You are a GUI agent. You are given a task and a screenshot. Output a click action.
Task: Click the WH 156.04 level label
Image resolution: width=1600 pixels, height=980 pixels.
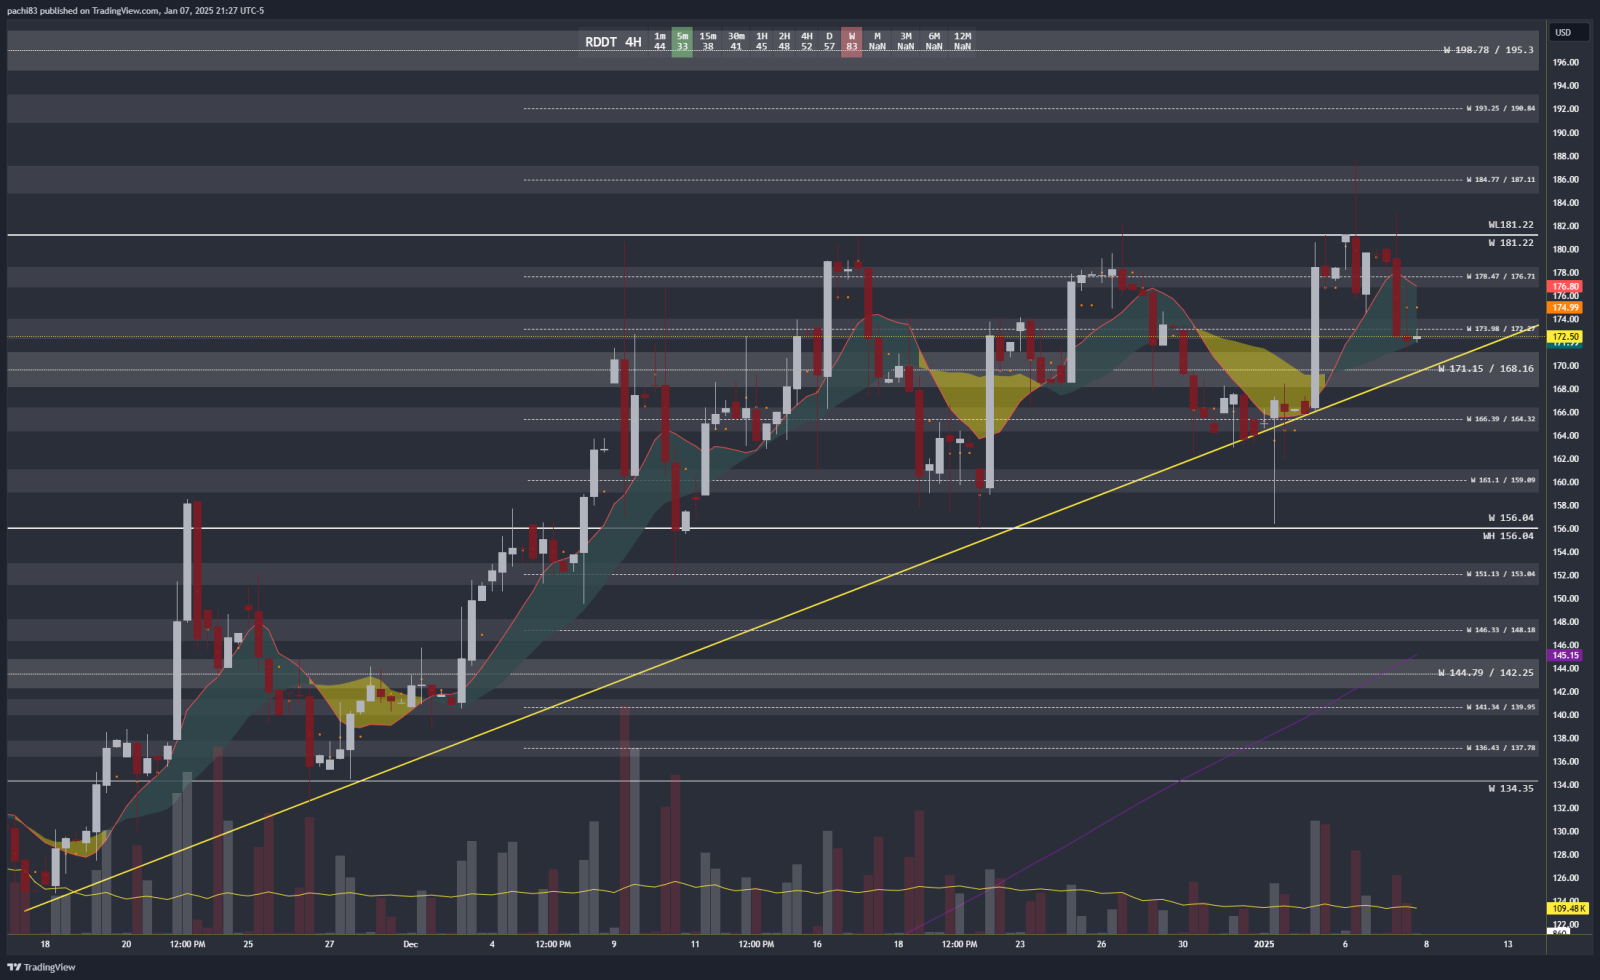(1508, 536)
